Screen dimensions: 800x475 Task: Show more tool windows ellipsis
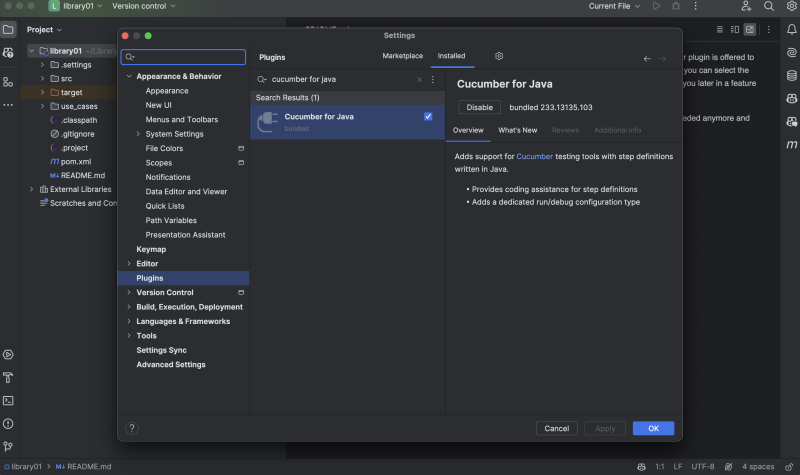(x=8, y=105)
